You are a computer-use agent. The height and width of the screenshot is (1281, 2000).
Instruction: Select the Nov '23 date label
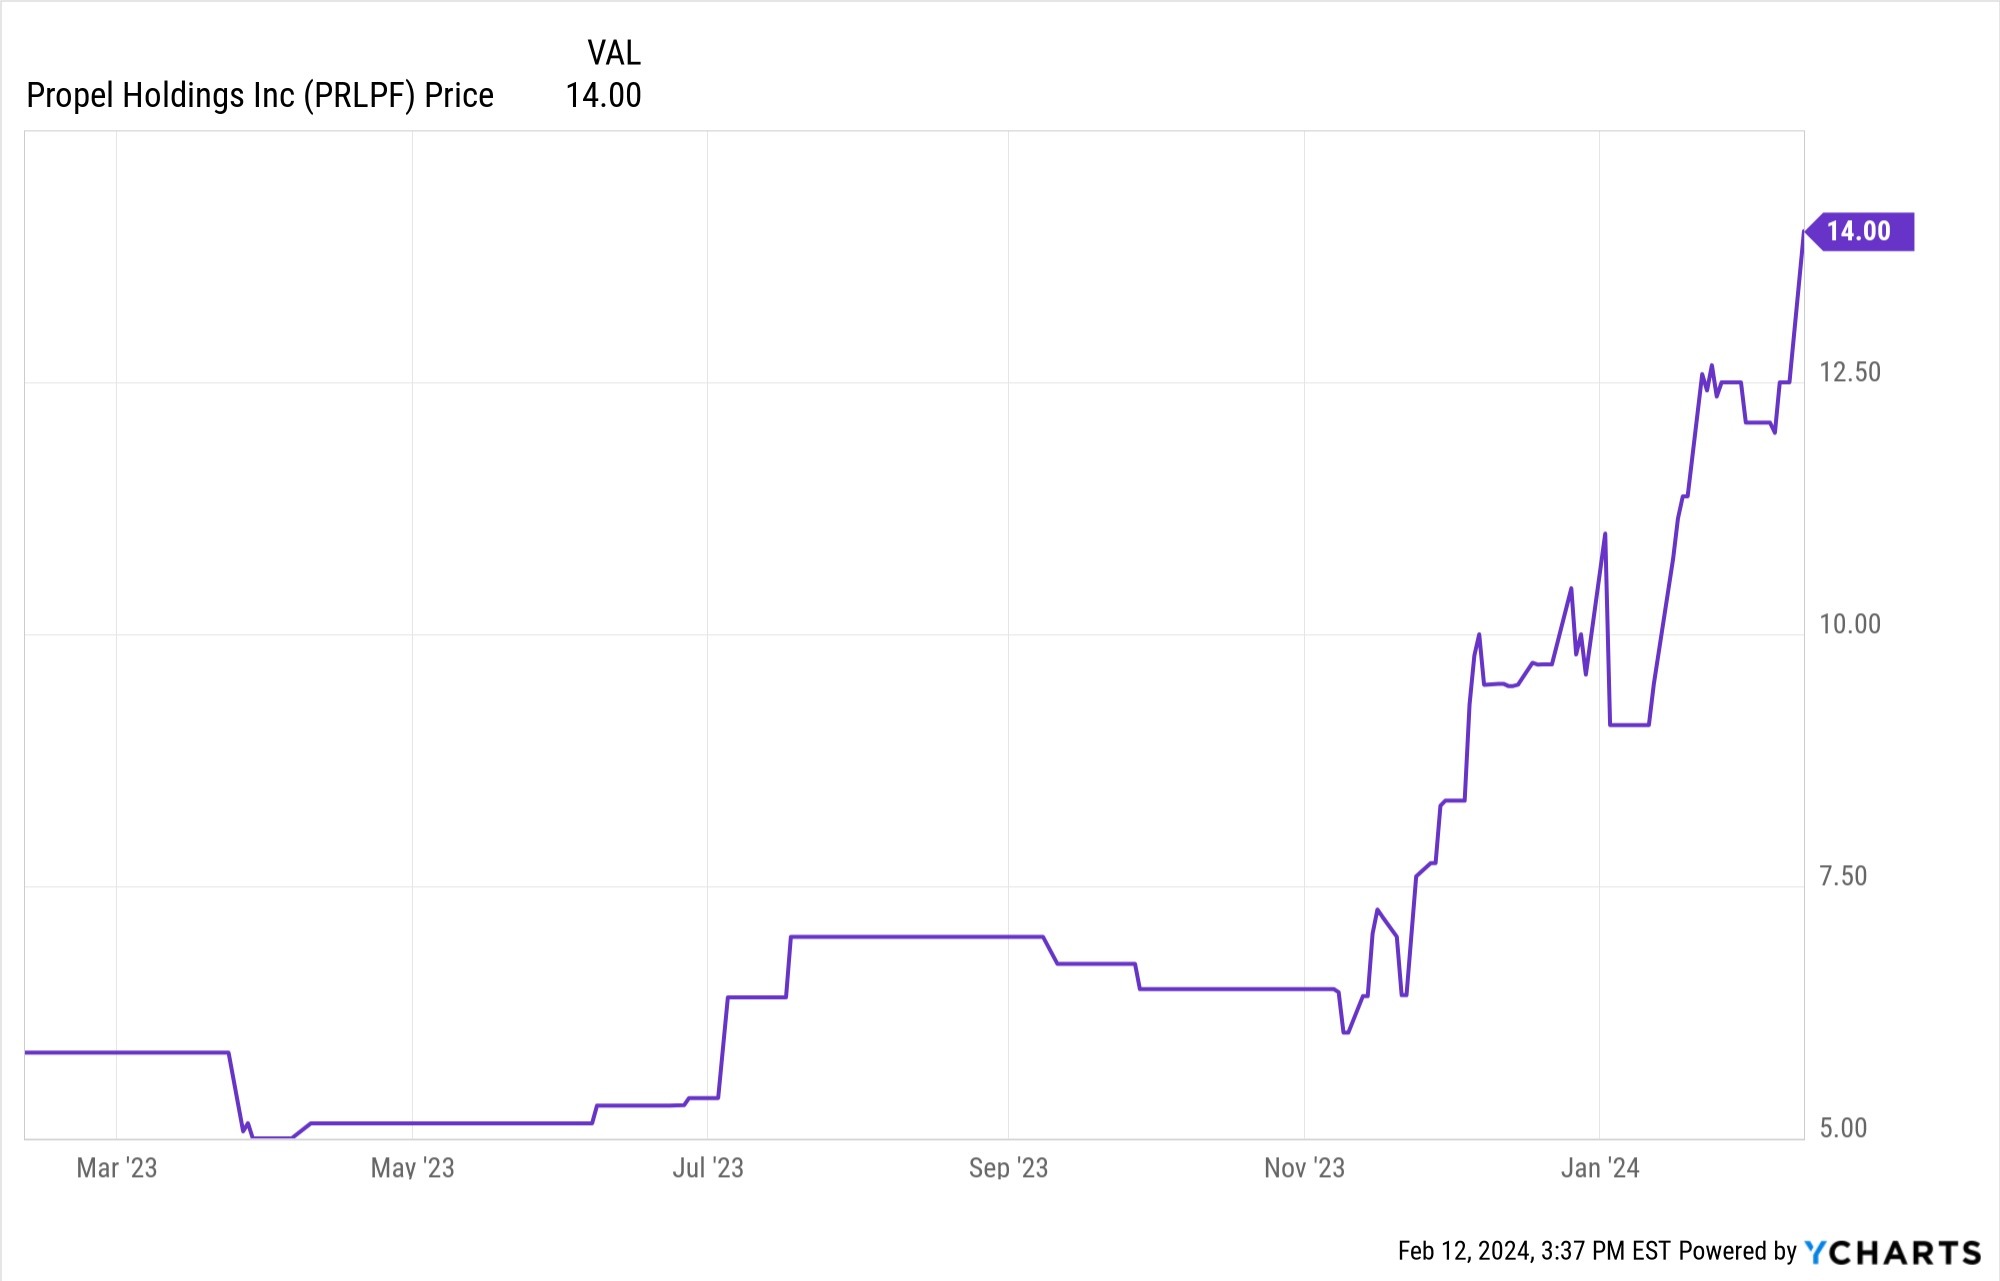point(1304,1168)
